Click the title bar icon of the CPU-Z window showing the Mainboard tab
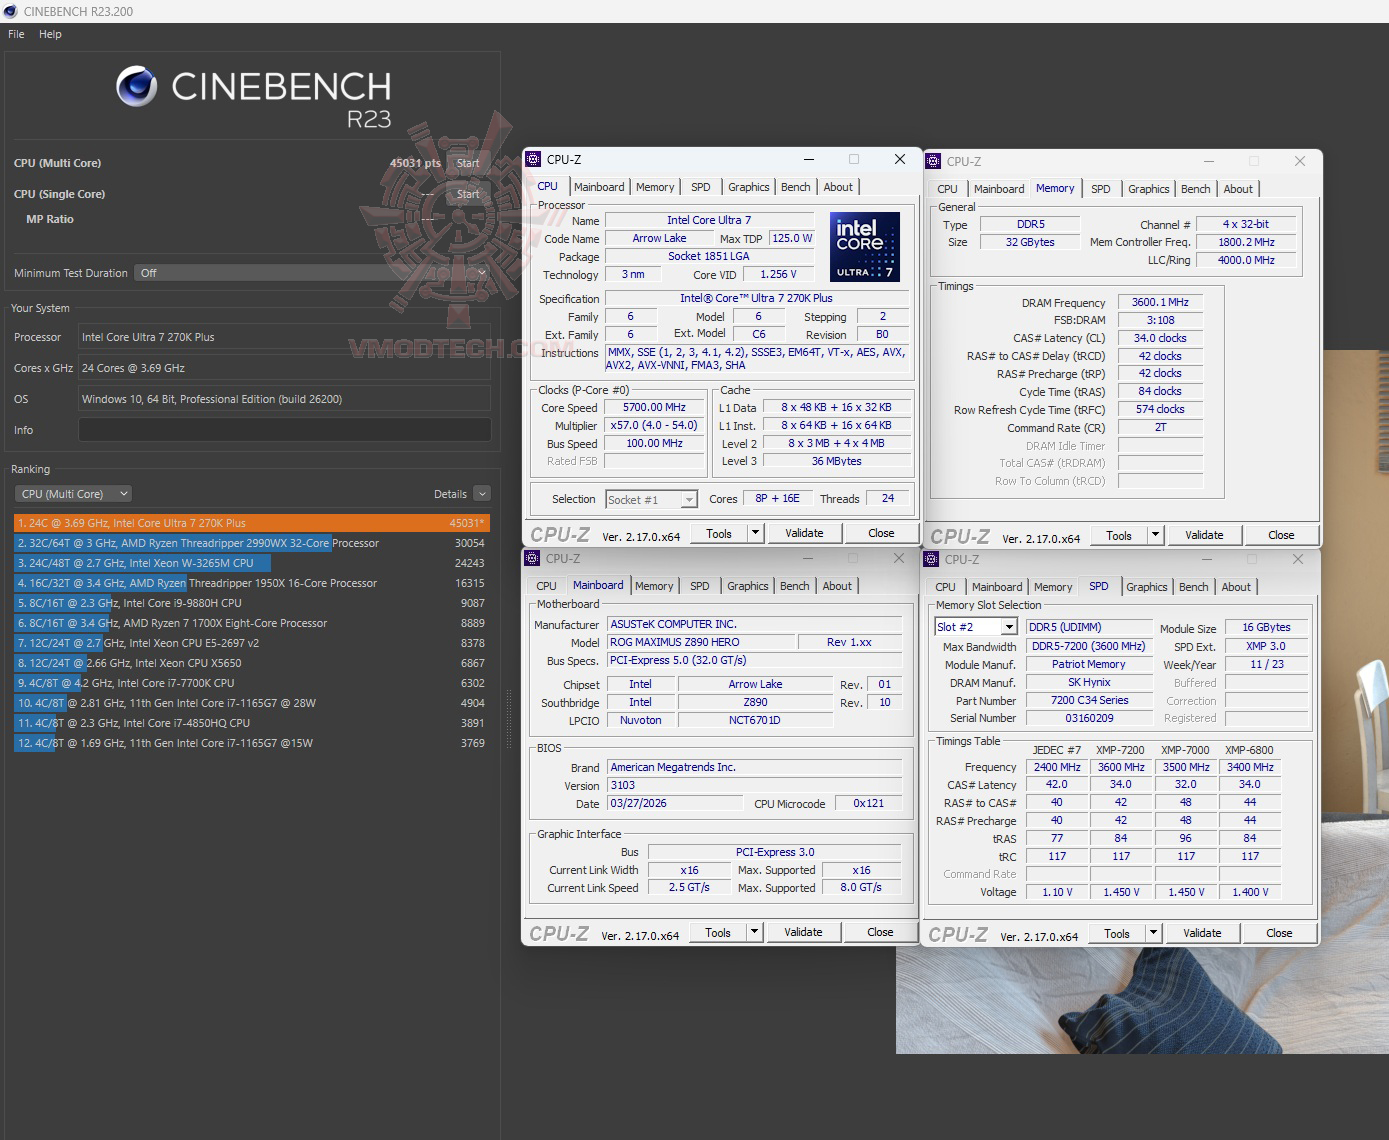 click(532, 558)
